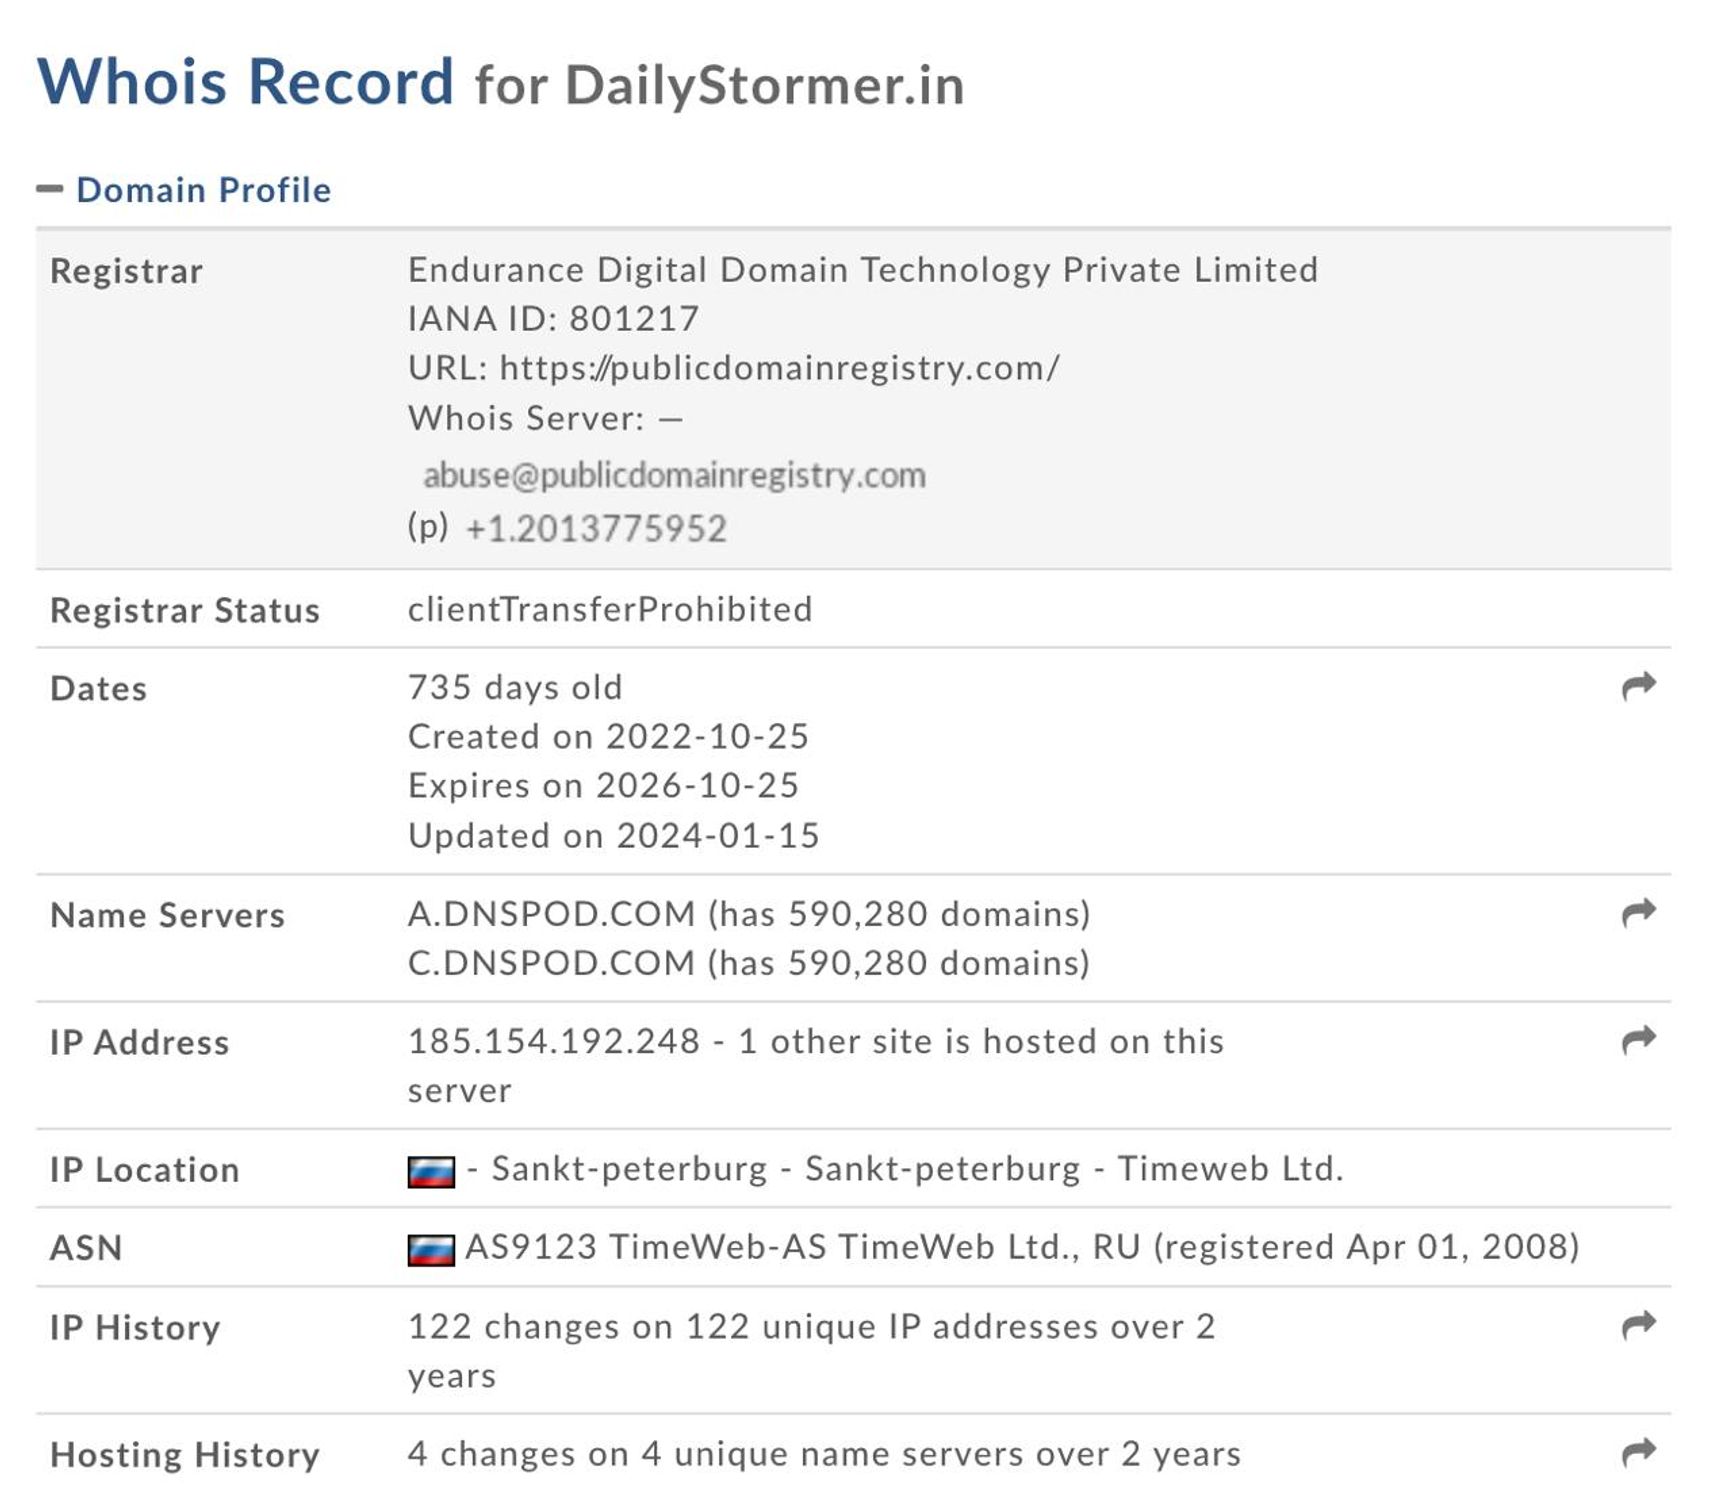Click the Russian flag in IP Location row
Image resolution: width=1732 pixels, height=1509 pixels.
tap(431, 1171)
